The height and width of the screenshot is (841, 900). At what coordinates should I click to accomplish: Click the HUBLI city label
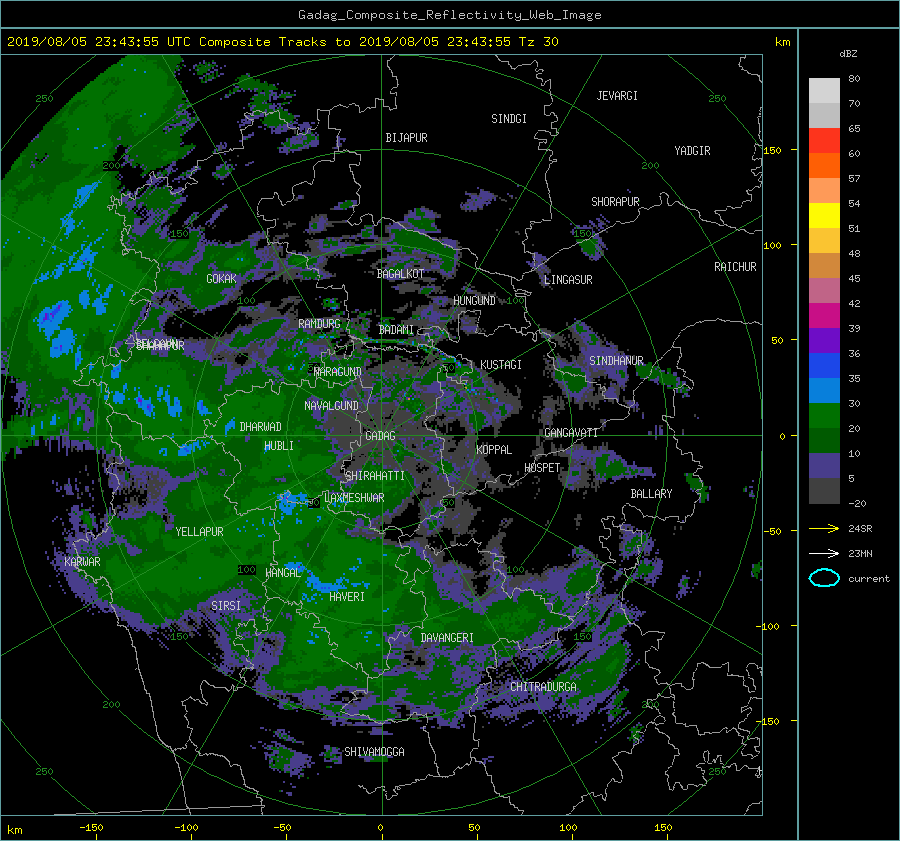[x=278, y=446]
